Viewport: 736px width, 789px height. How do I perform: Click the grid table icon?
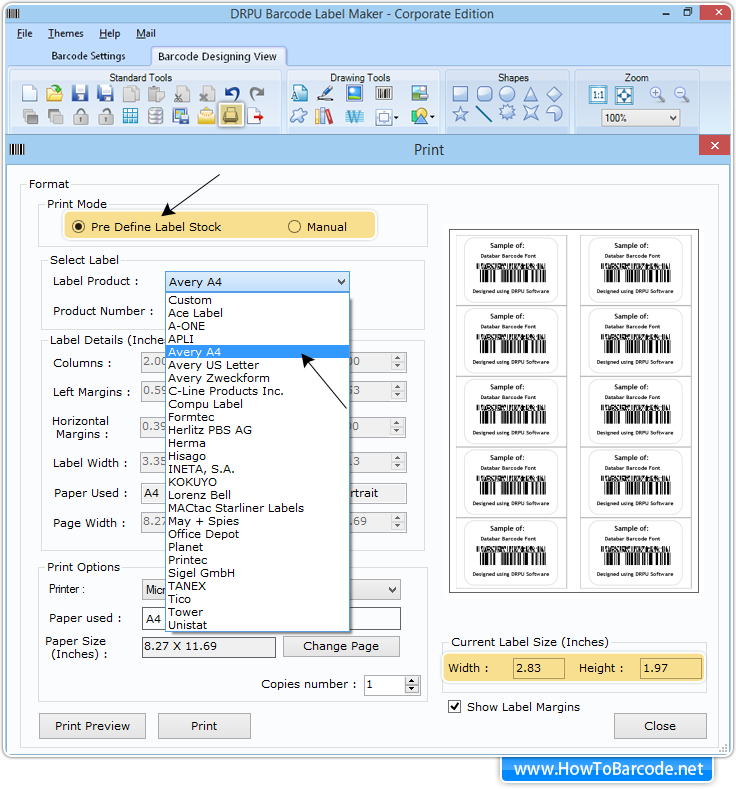(x=130, y=116)
